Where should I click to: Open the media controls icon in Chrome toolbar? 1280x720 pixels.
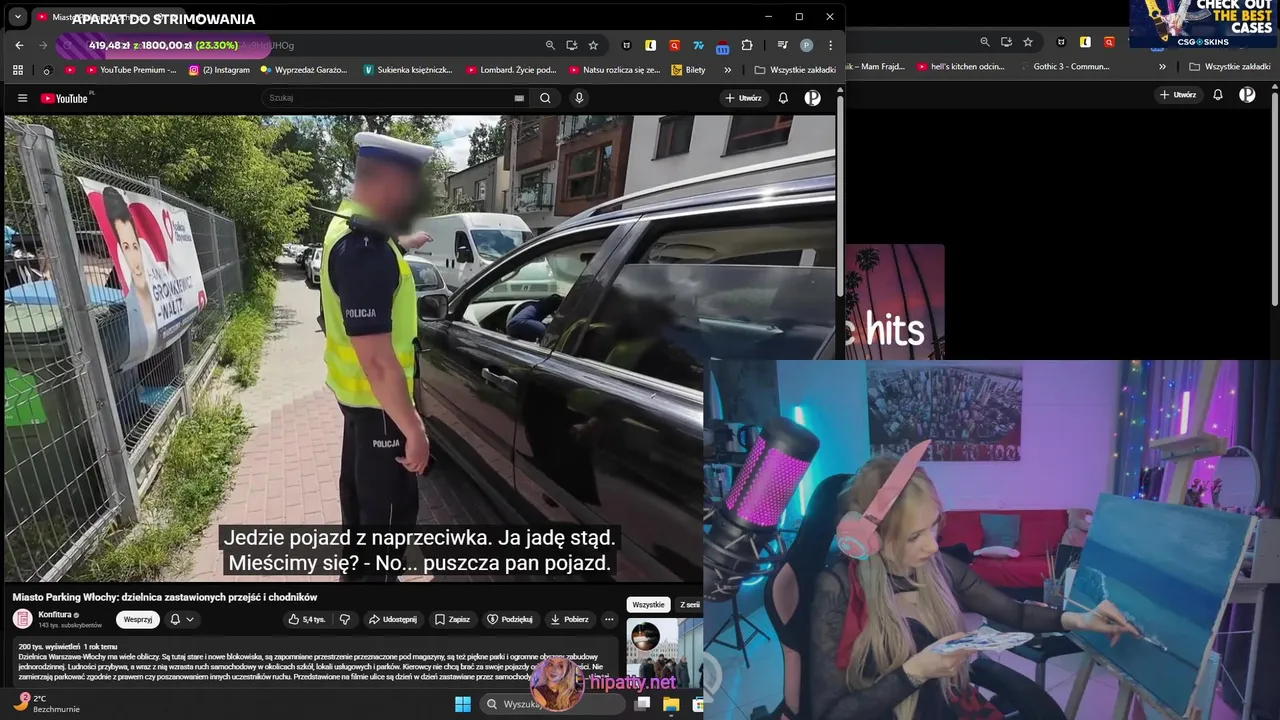[x=781, y=45]
